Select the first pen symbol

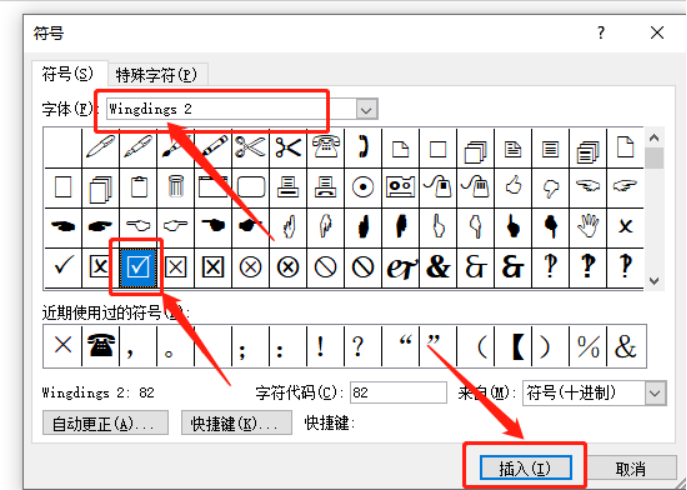click(100, 147)
